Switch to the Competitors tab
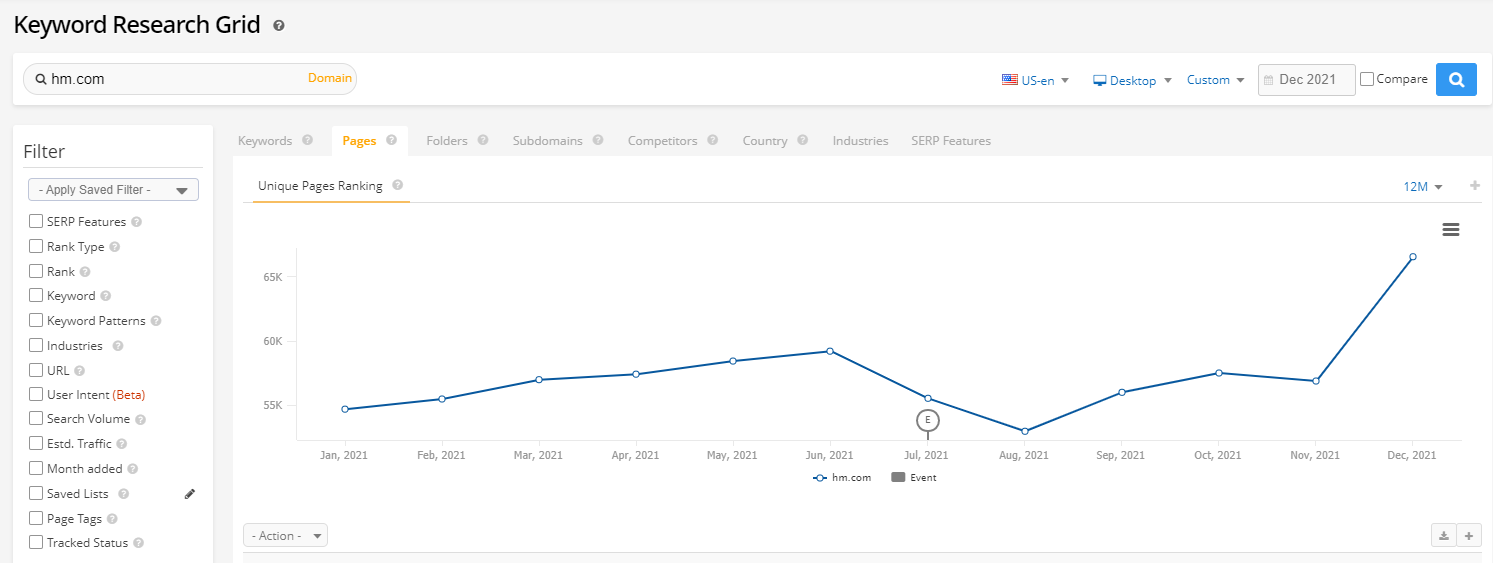The image size is (1493, 563). click(x=662, y=141)
